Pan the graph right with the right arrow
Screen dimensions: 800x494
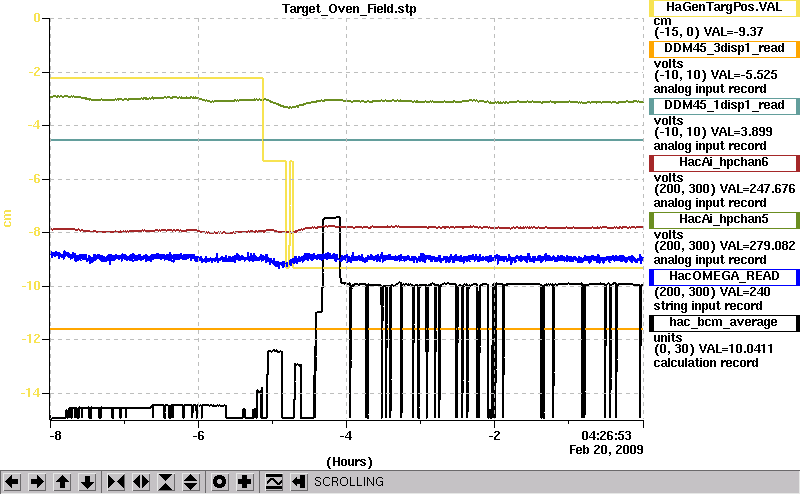click(x=37, y=482)
